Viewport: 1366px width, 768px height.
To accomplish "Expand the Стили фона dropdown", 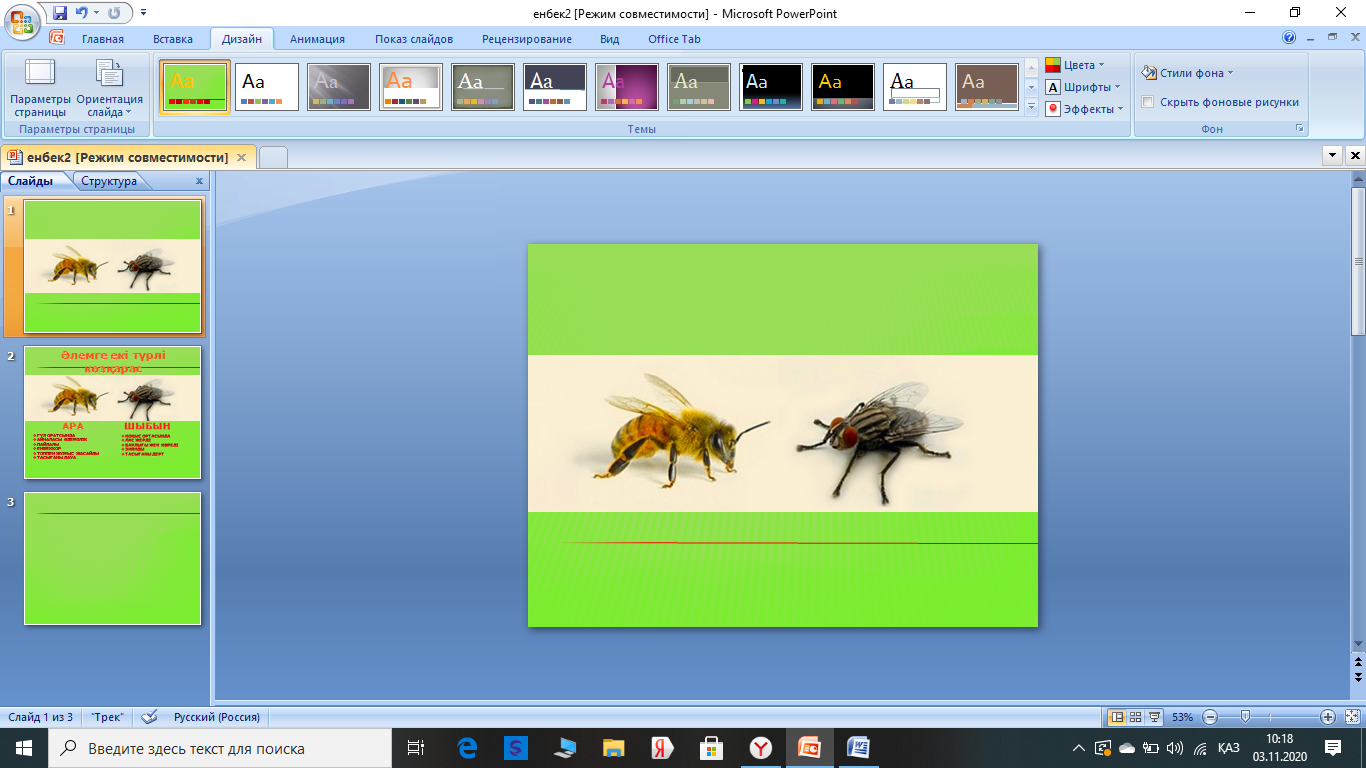I will 1188,73.
